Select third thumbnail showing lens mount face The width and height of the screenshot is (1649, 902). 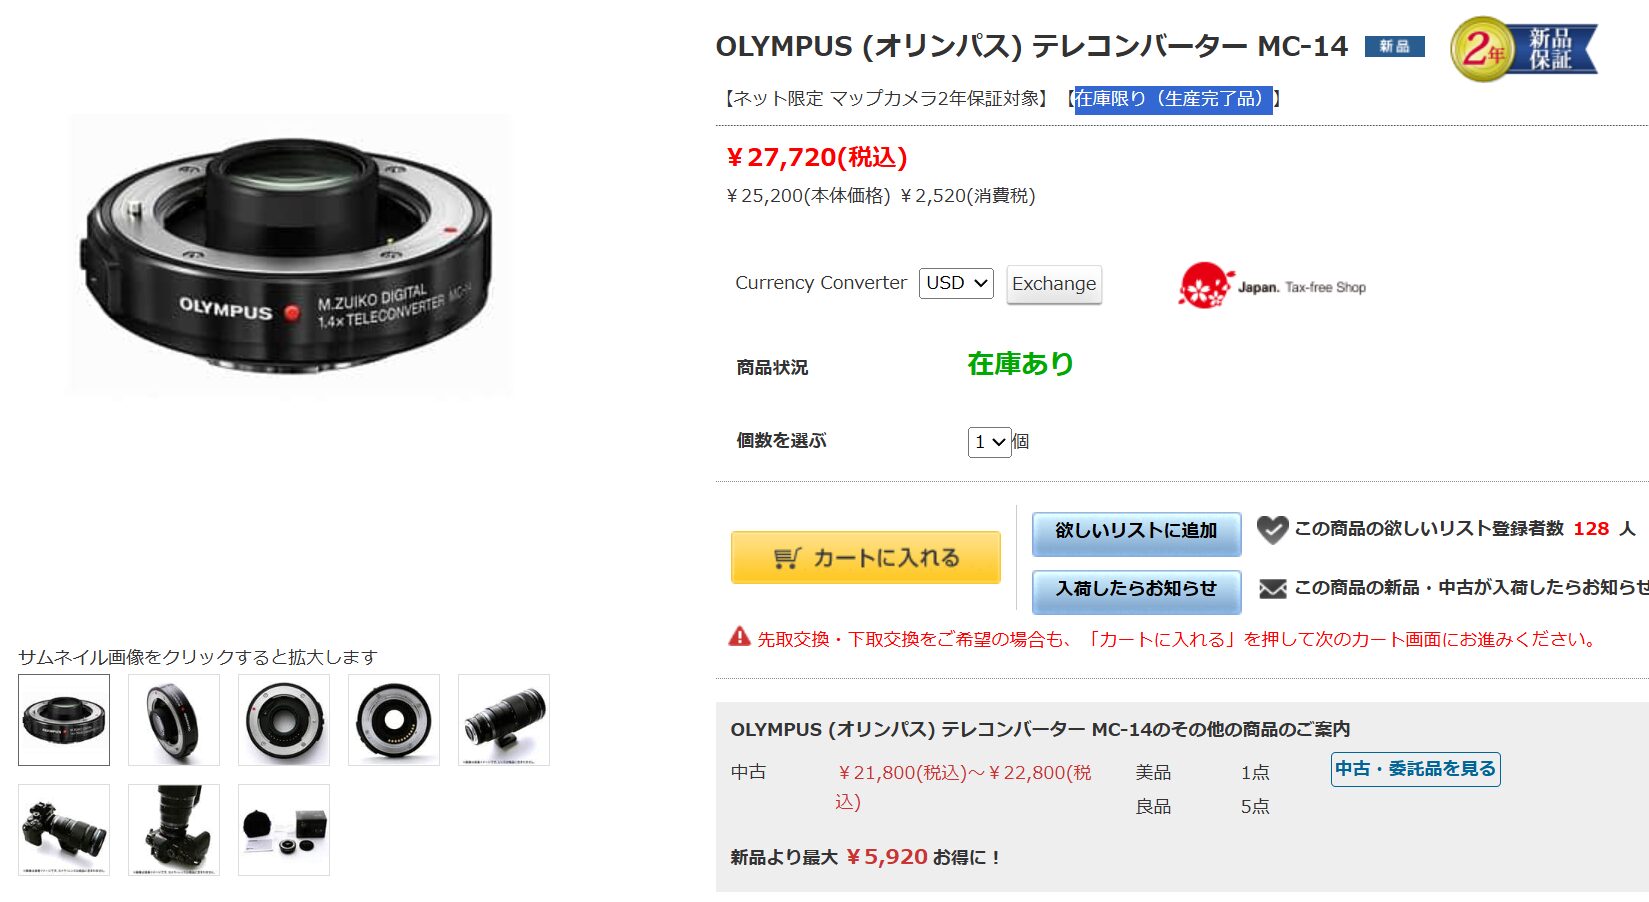(284, 720)
